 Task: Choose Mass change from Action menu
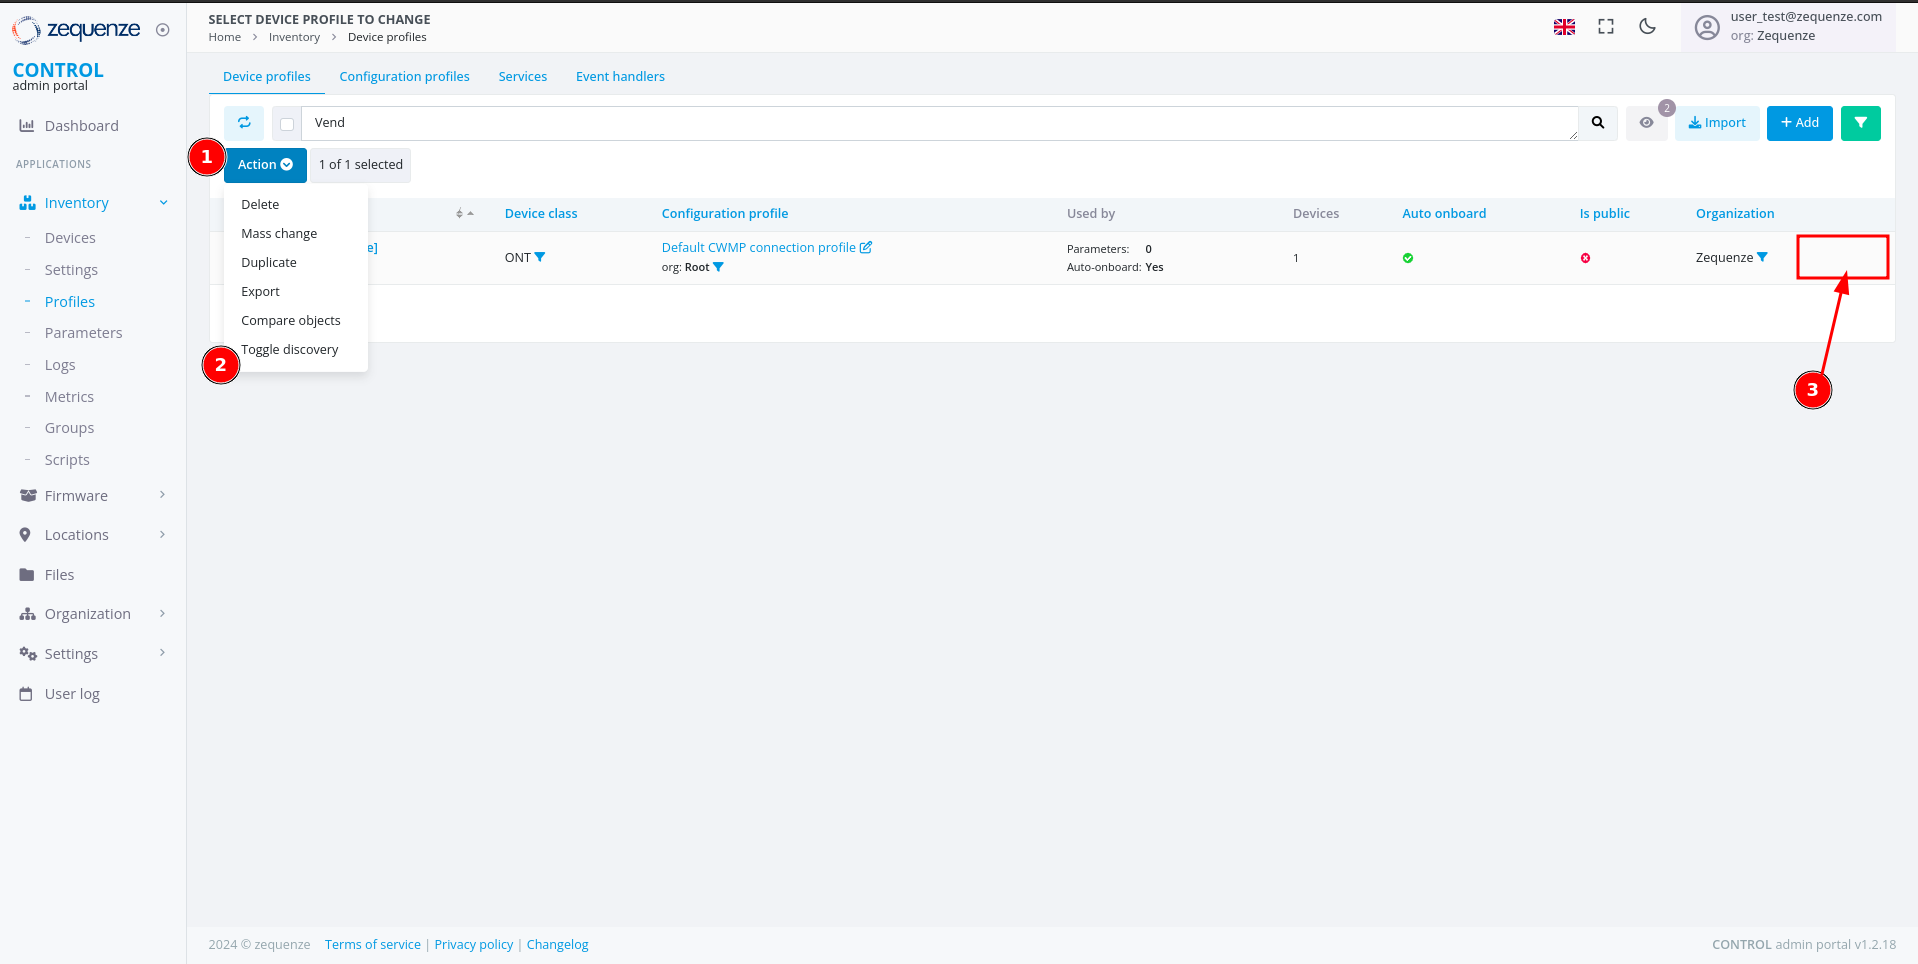point(279,233)
